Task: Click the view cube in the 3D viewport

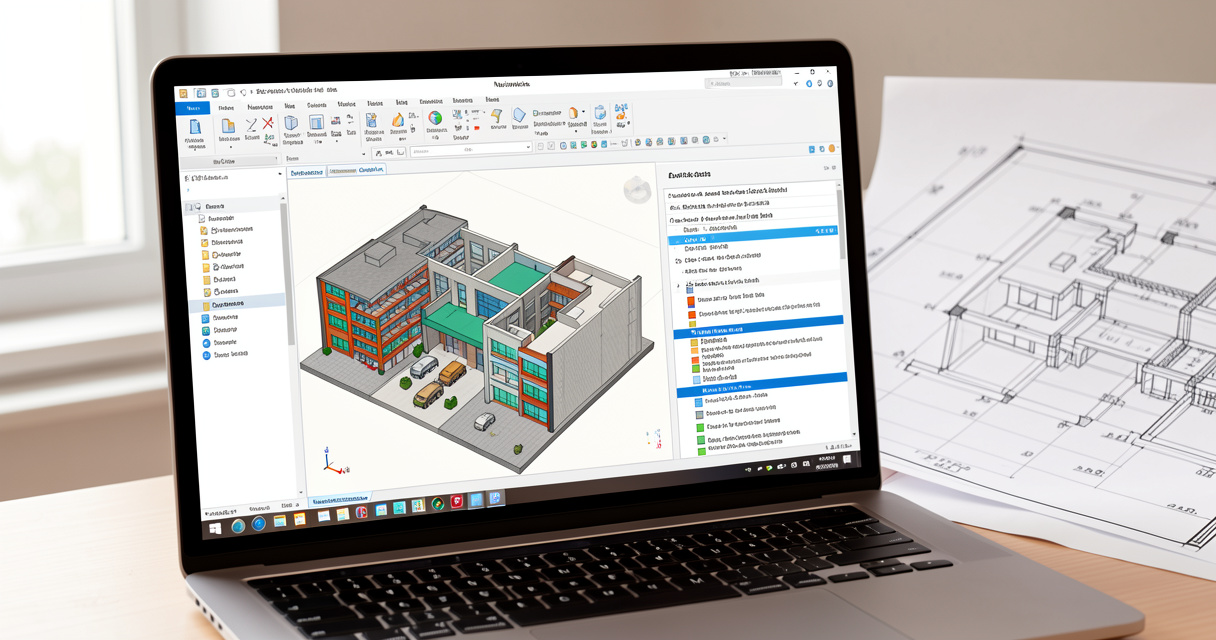Action: coord(637,190)
